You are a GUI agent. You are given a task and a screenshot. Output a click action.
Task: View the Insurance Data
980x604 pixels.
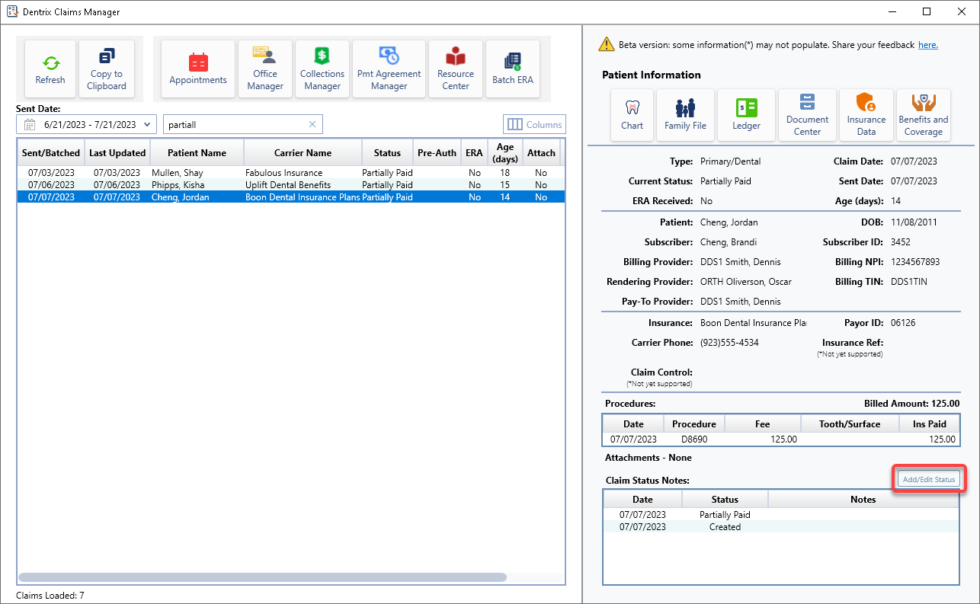[x=866, y=114]
